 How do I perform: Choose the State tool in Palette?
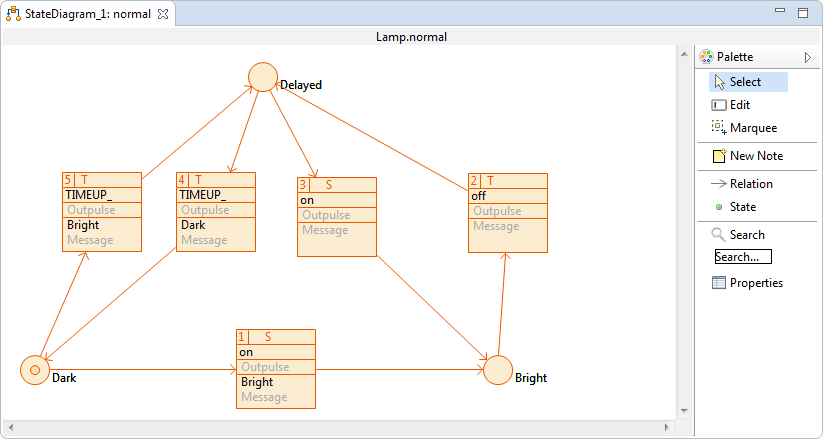pos(742,207)
